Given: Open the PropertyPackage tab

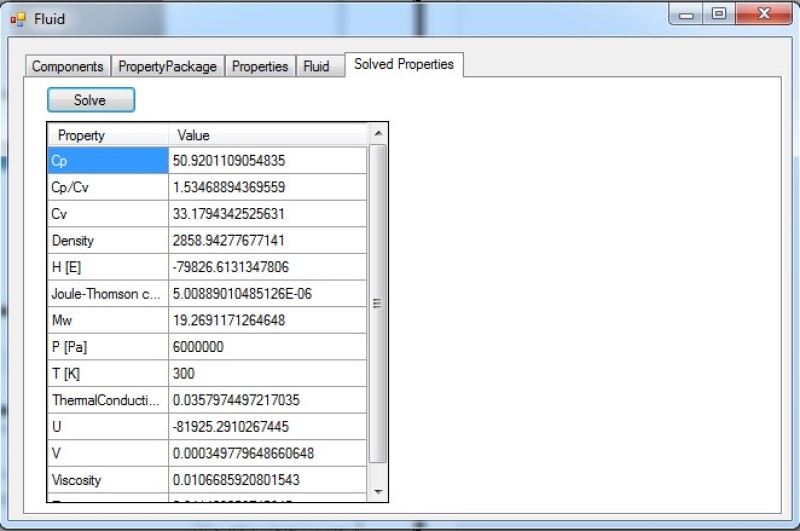Looking at the screenshot, I should [167, 66].
